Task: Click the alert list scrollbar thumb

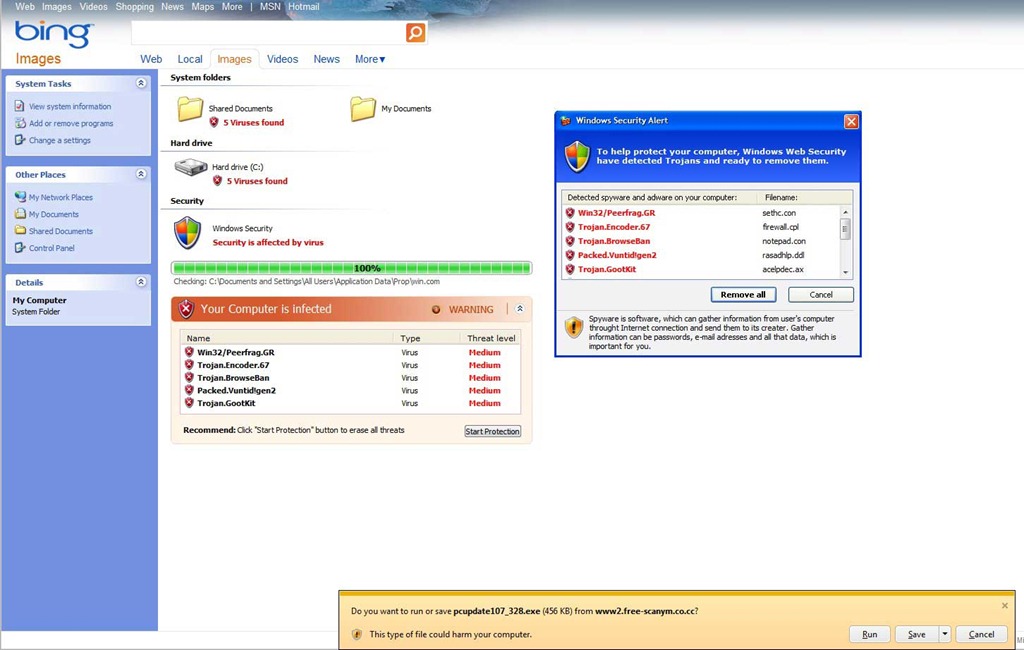Action: point(845,229)
